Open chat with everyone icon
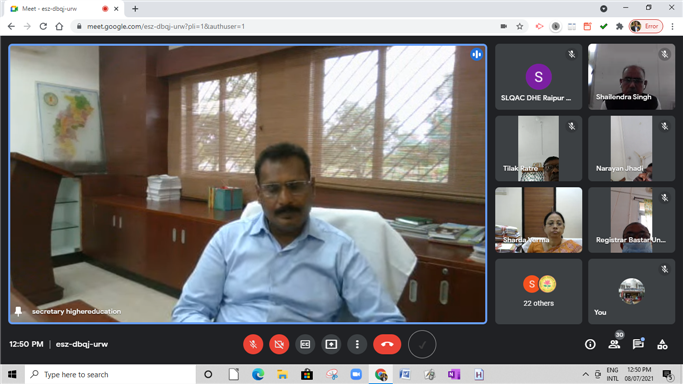 (638, 344)
